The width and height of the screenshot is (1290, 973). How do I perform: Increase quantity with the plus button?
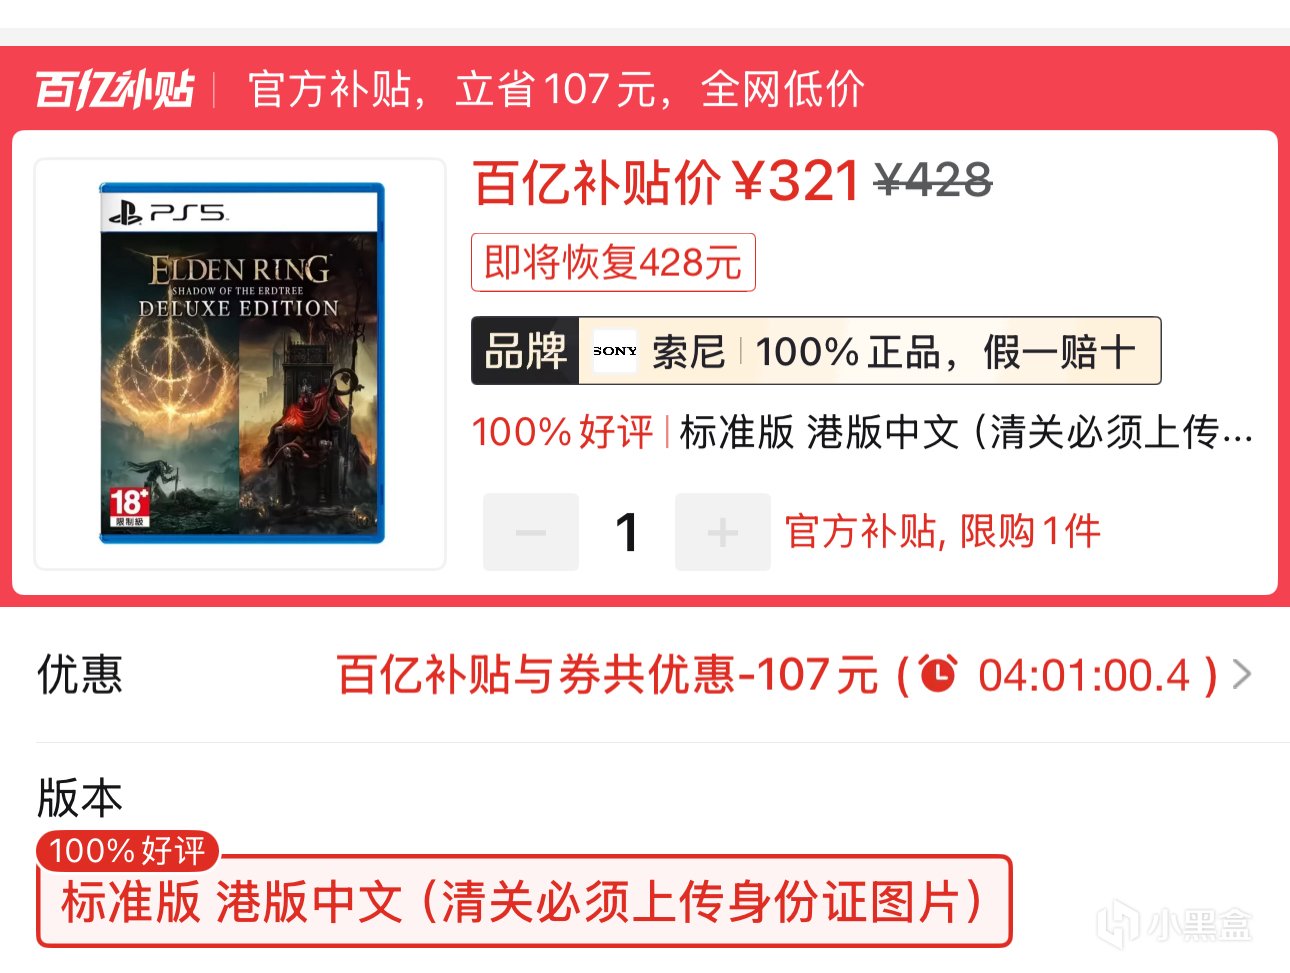723,532
